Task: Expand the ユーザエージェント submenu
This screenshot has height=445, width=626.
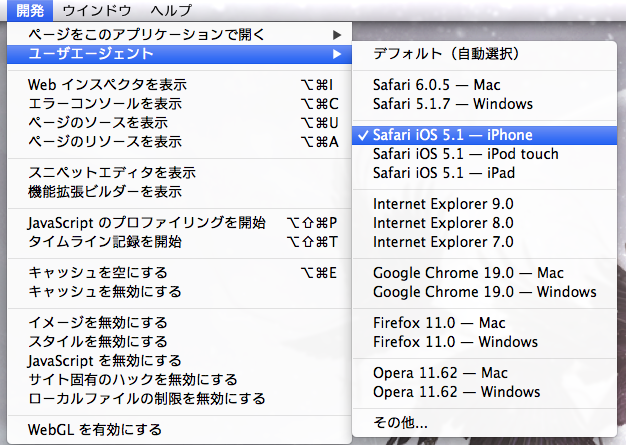Action: coord(179,54)
